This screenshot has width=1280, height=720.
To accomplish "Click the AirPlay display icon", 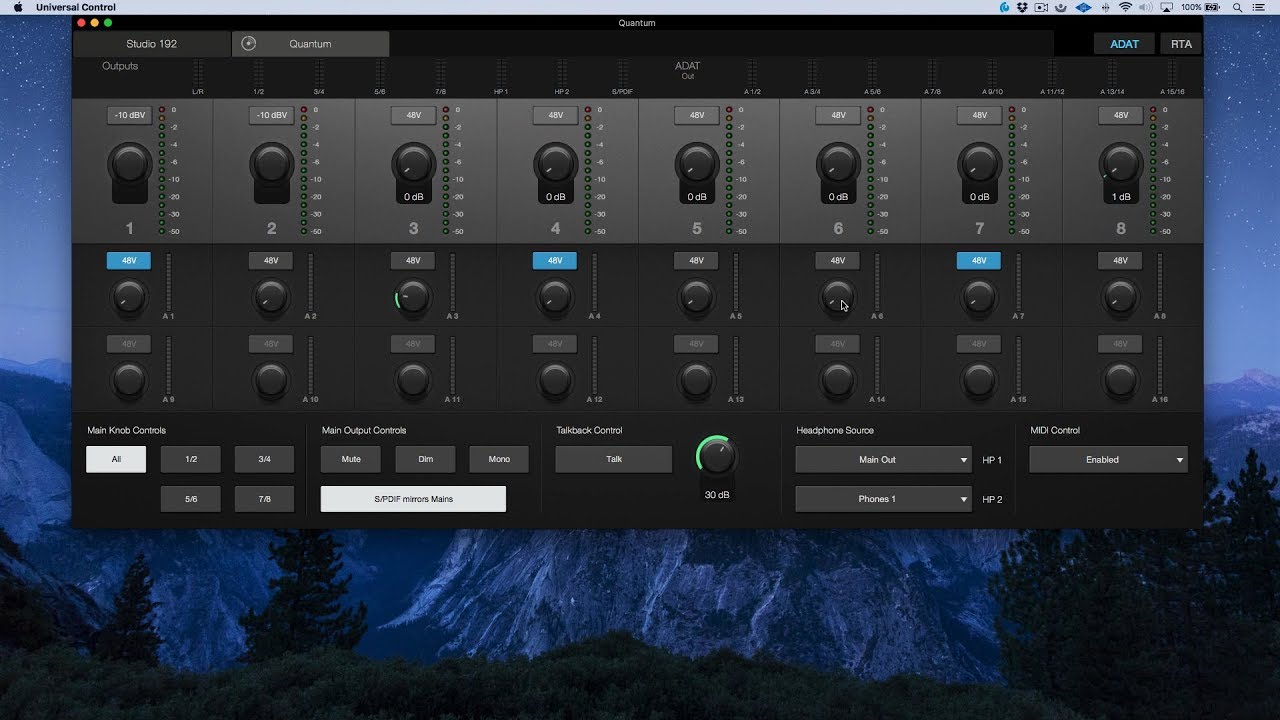I will click(x=1166, y=7).
